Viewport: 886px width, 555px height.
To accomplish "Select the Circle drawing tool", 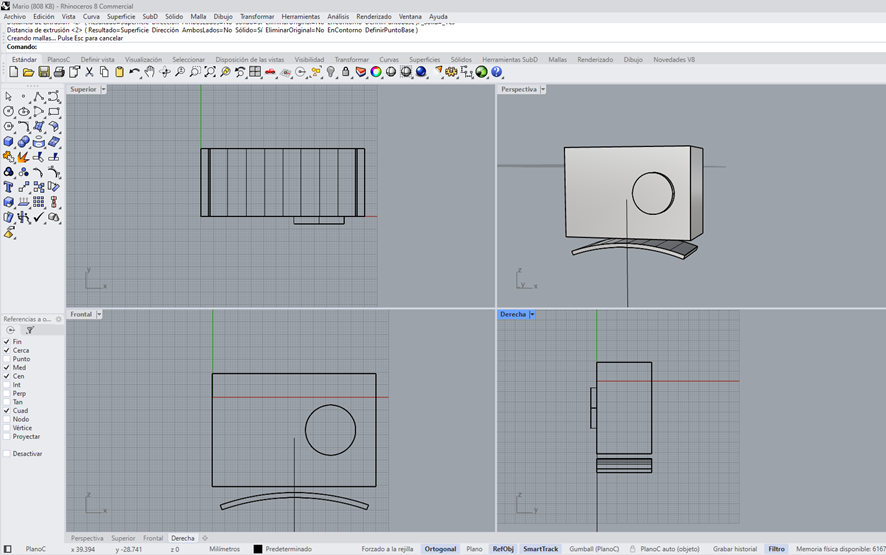I will (9, 112).
